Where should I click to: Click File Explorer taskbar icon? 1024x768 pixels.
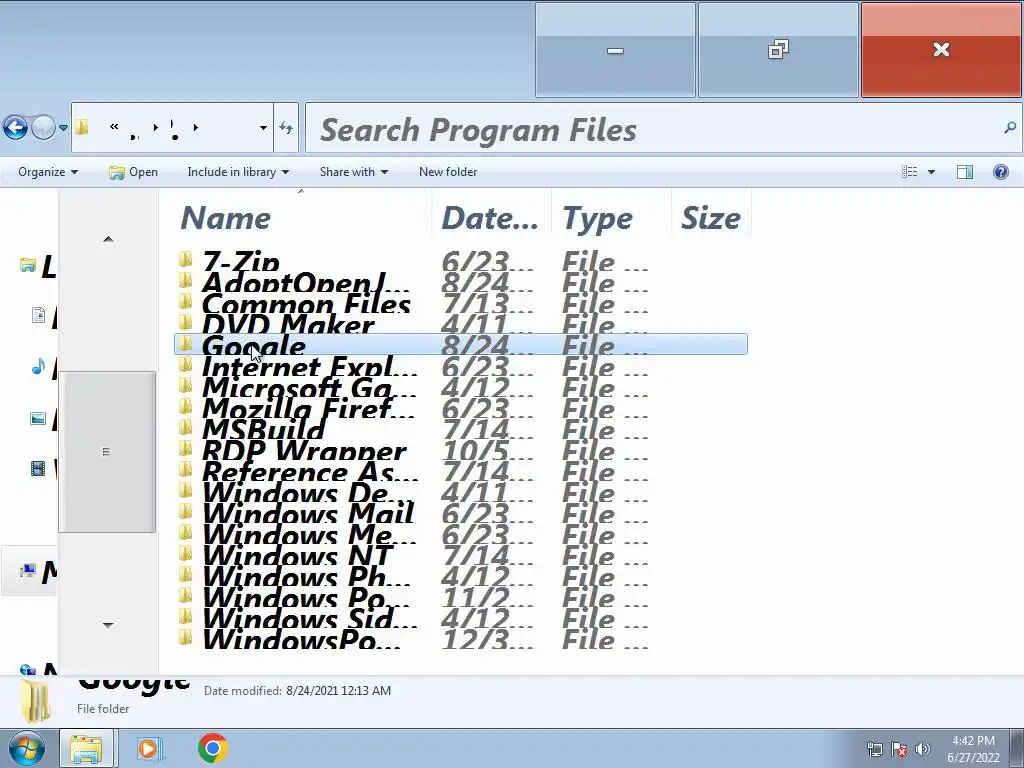coord(87,748)
